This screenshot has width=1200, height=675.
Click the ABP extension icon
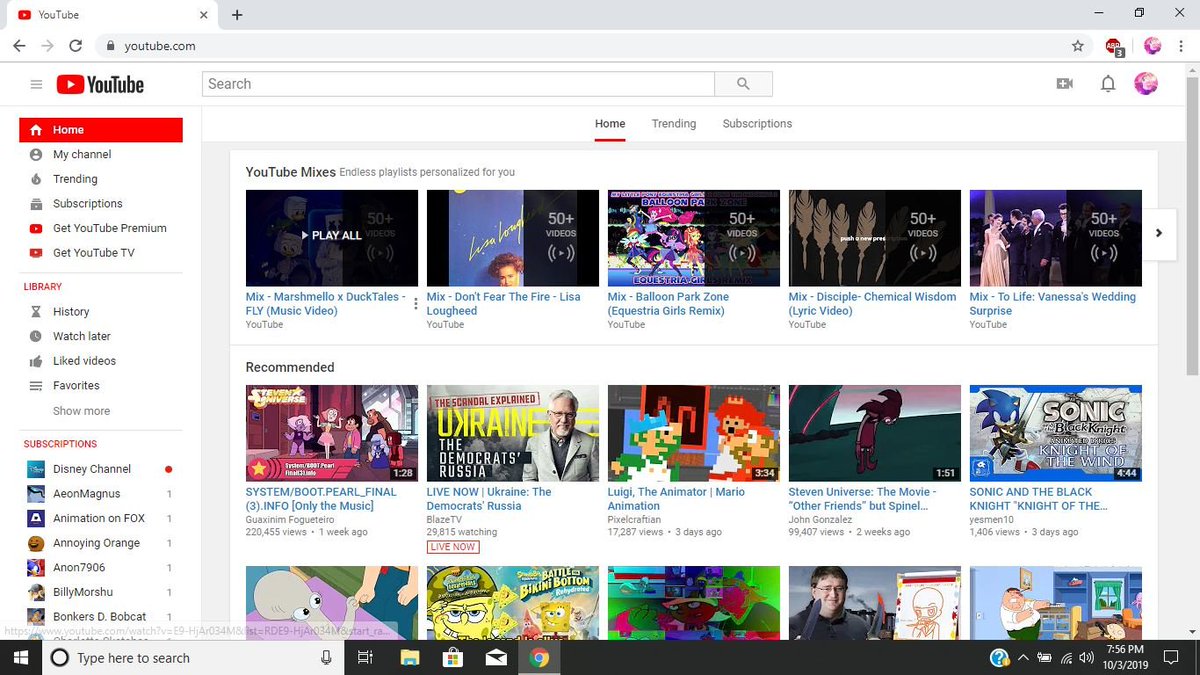click(1115, 46)
